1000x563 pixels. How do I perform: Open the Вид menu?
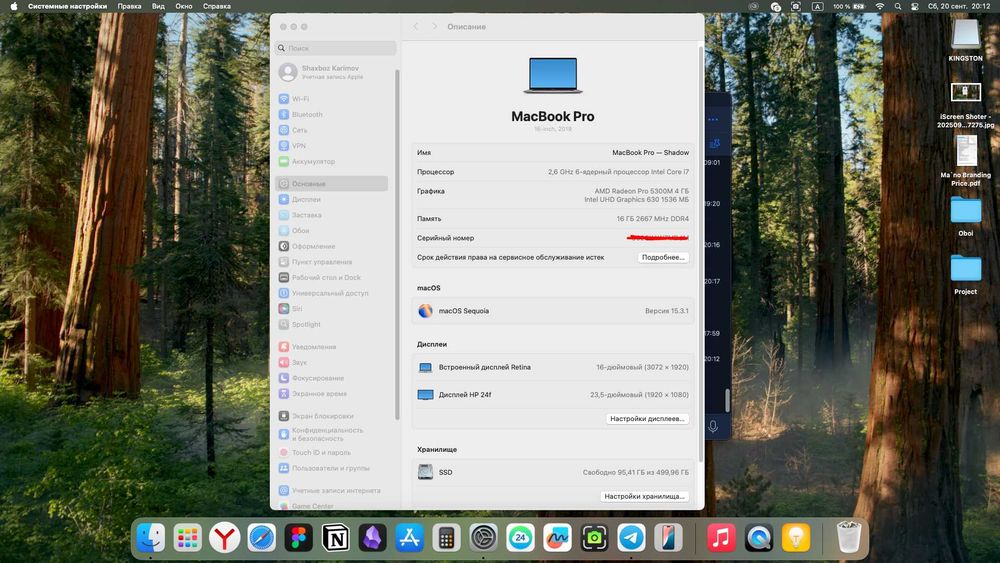158,6
